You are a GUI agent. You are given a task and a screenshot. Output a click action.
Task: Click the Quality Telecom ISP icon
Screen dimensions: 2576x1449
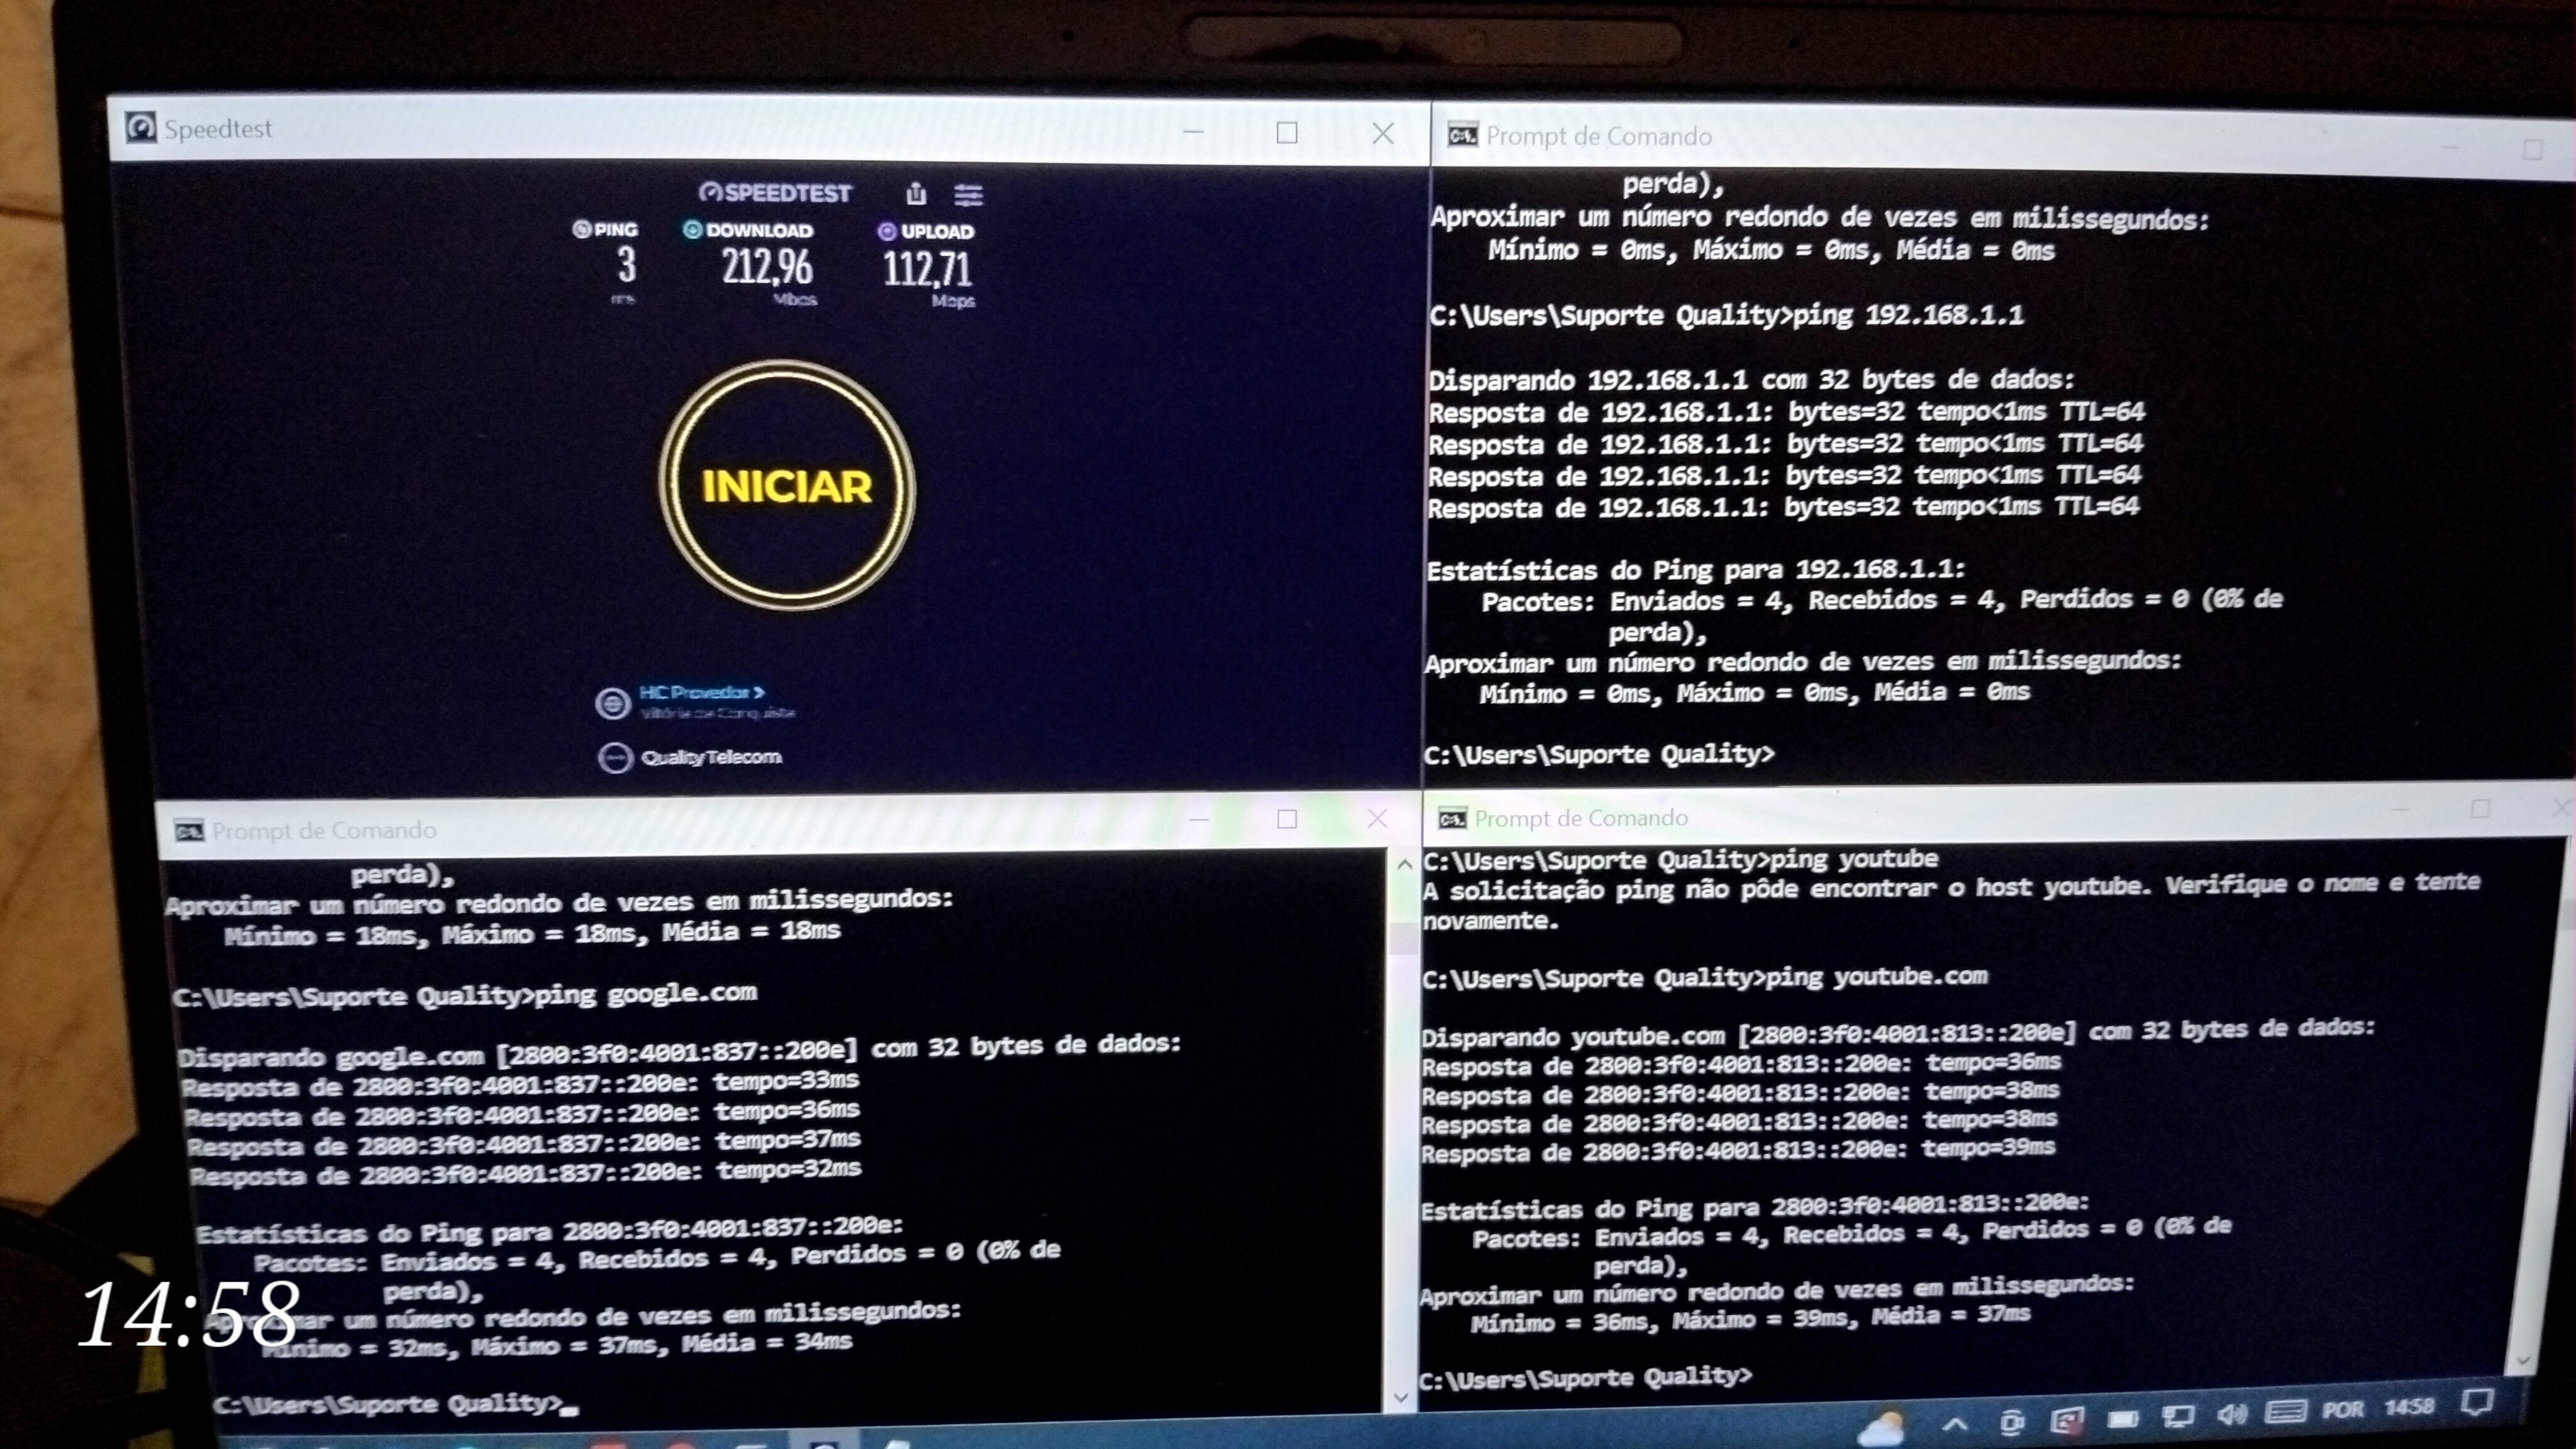click(x=615, y=758)
